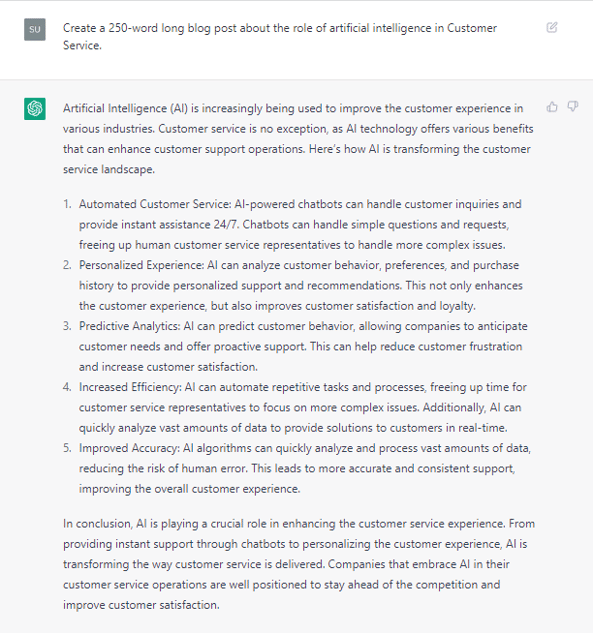
Task: Click the edit message pencil icon
Action: coord(552,27)
